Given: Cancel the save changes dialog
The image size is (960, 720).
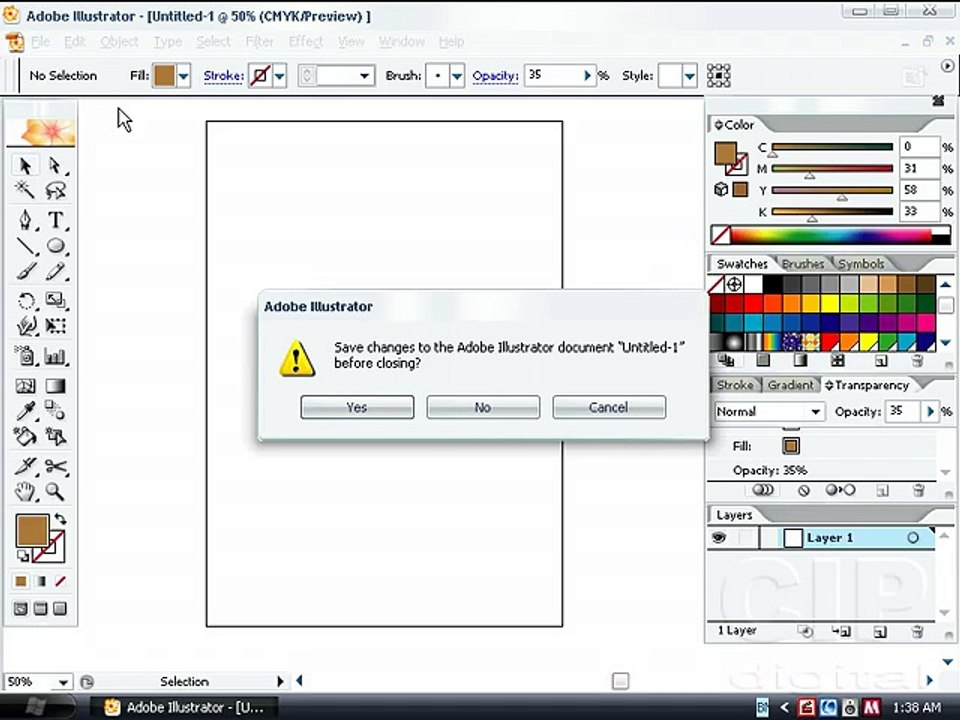Looking at the screenshot, I should click(609, 407).
